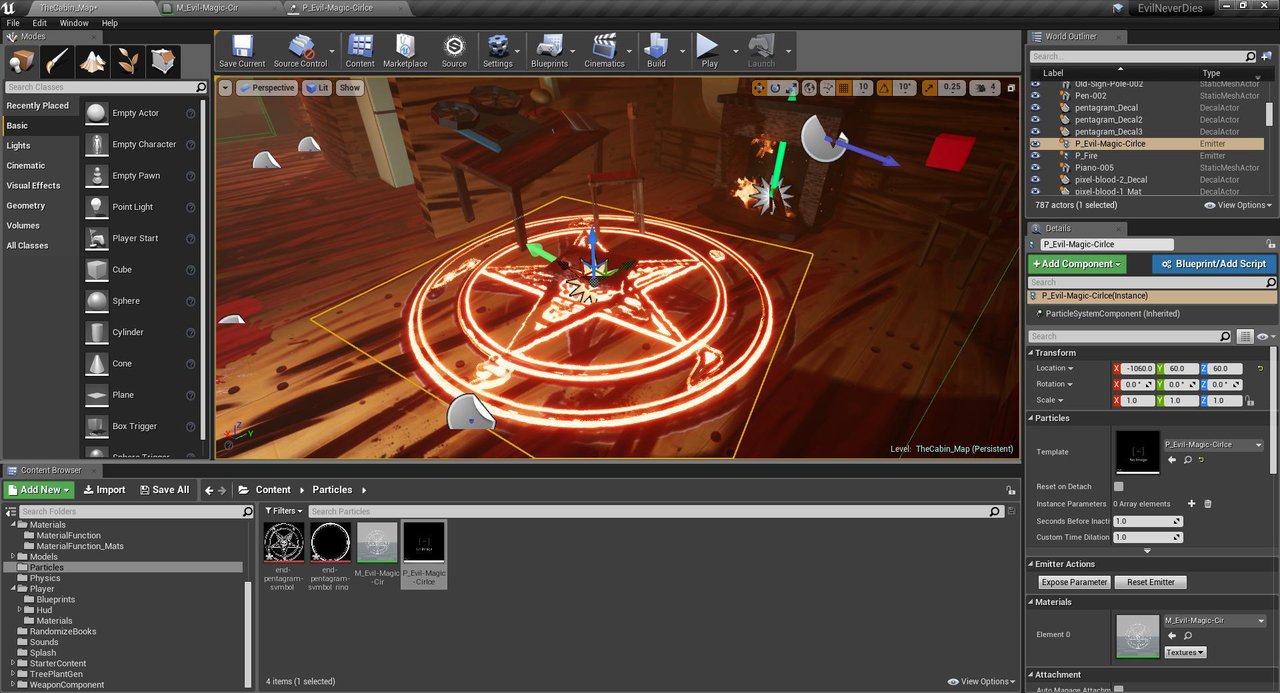Click the surface snapping icon in viewport
Image resolution: width=1280 pixels, height=693 pixels.
pyautogui.click(x=828, y=88)
